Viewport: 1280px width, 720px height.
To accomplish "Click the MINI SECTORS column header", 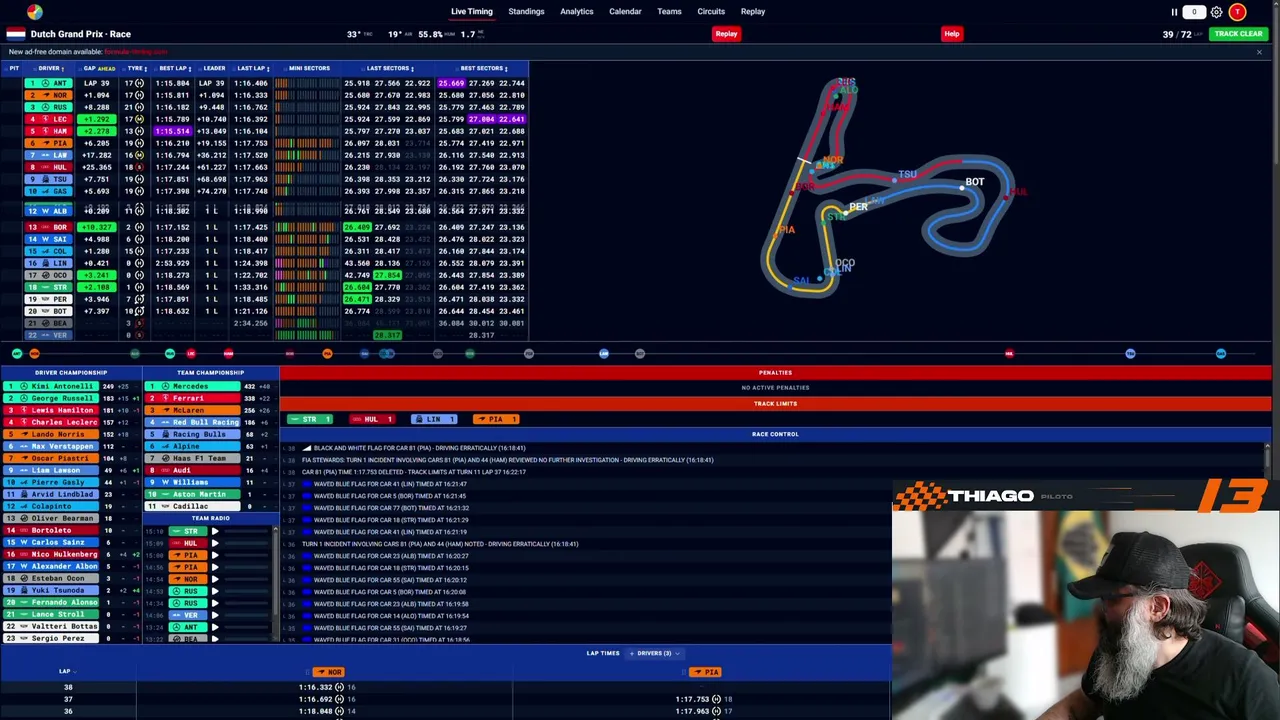I will point(309,68).
